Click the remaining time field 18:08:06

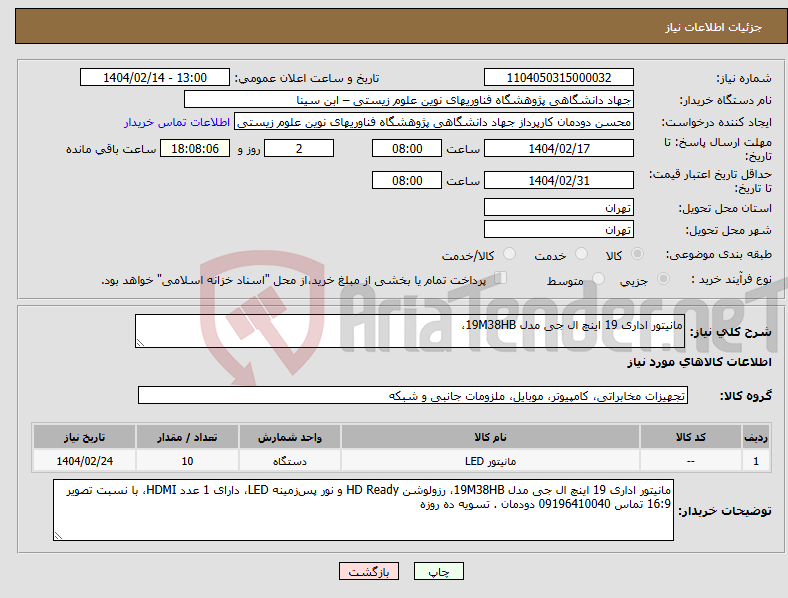tap(195, 148)
